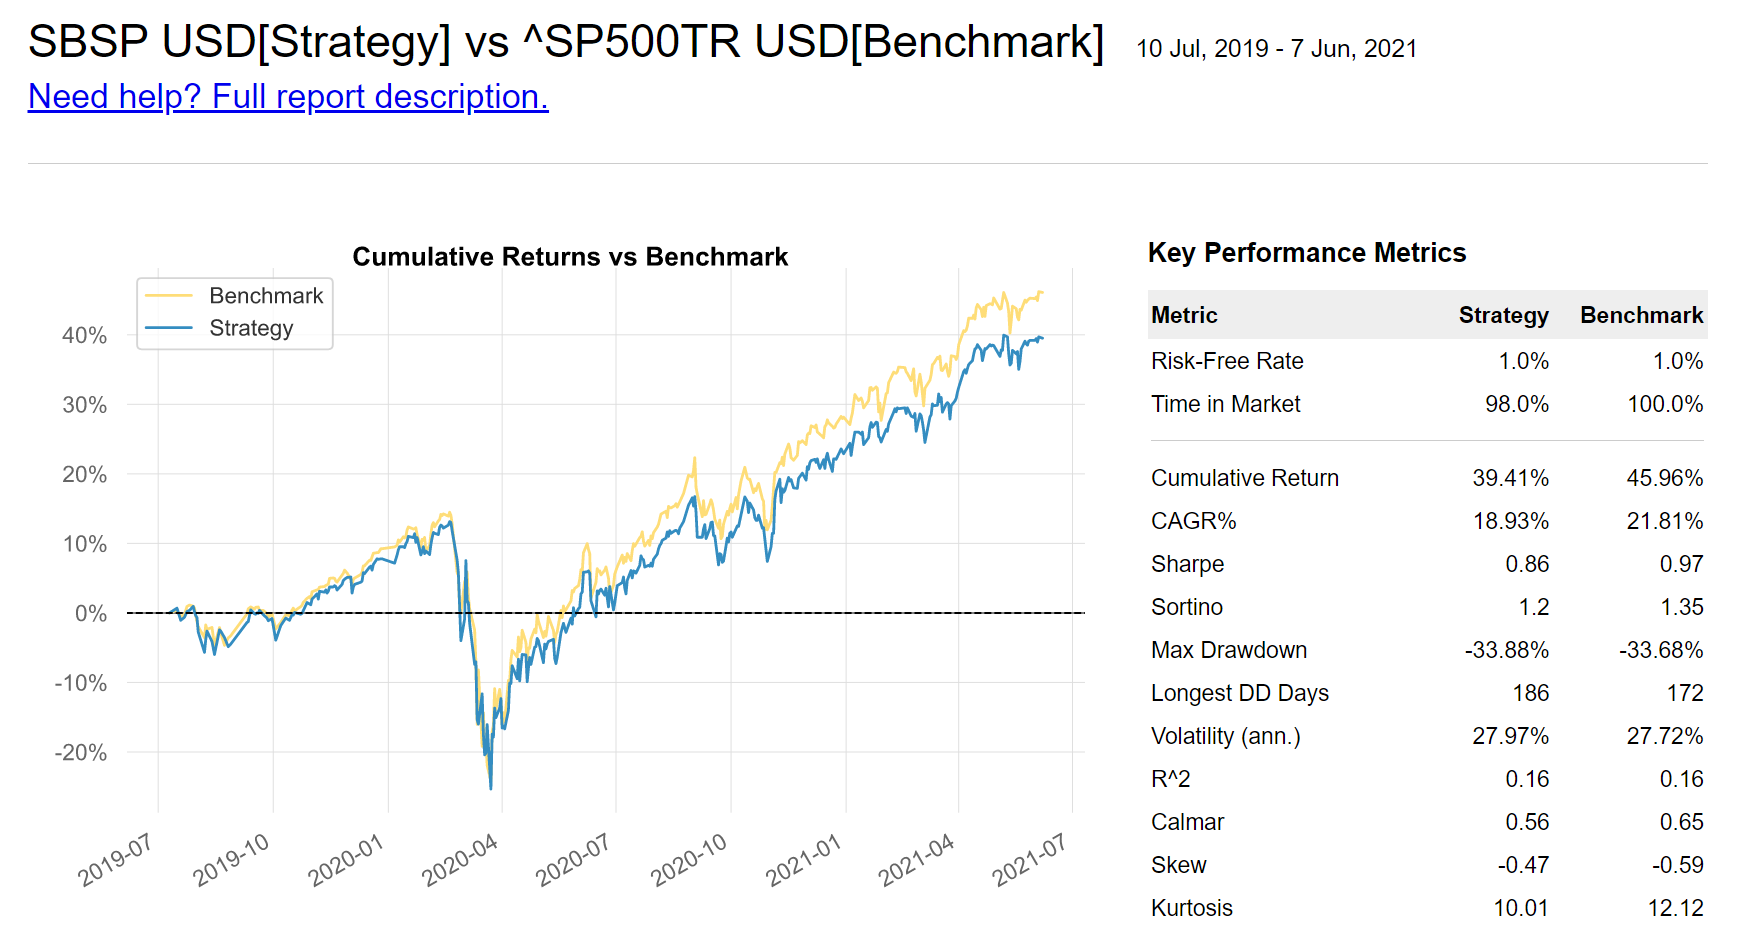The image size is (1756, 927).
Task: Click the Sortino benchmark value '1.35'
Action: pyautogui.click(x=1681, y=607)
